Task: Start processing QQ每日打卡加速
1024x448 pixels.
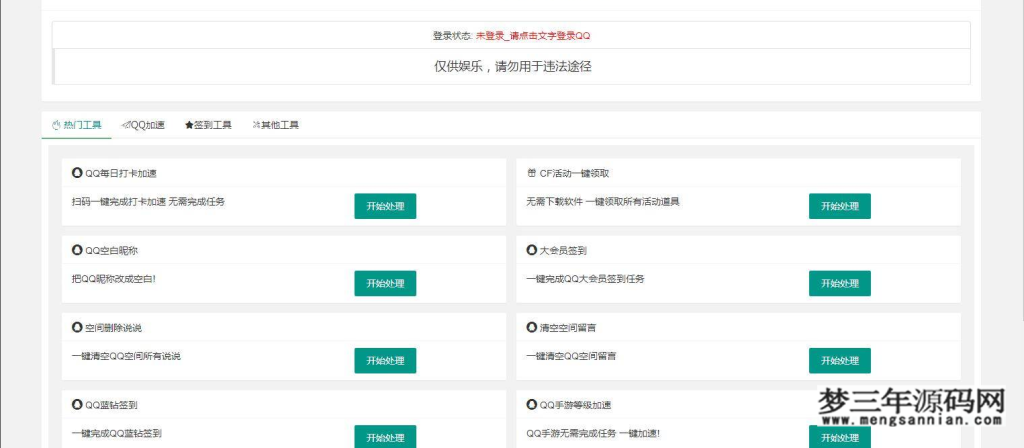Action: pos(385,206)
